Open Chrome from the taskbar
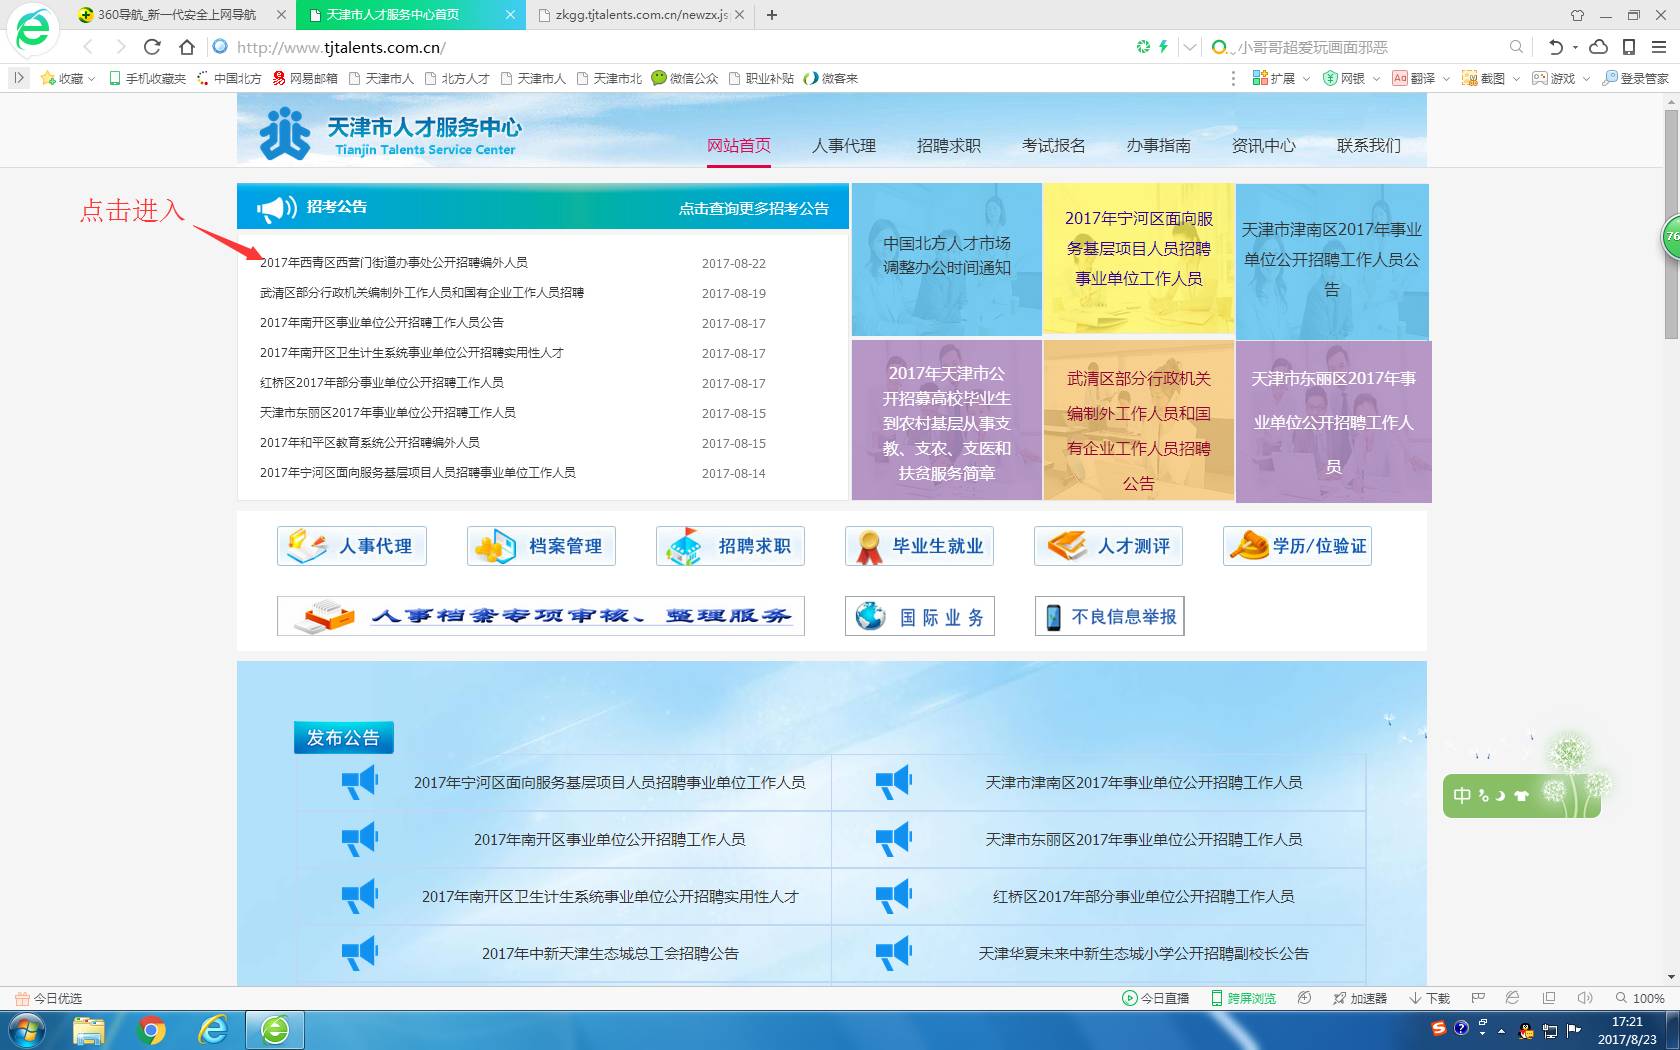Viewport: 1680px width, 1050px height. (x=151, y=1030)
